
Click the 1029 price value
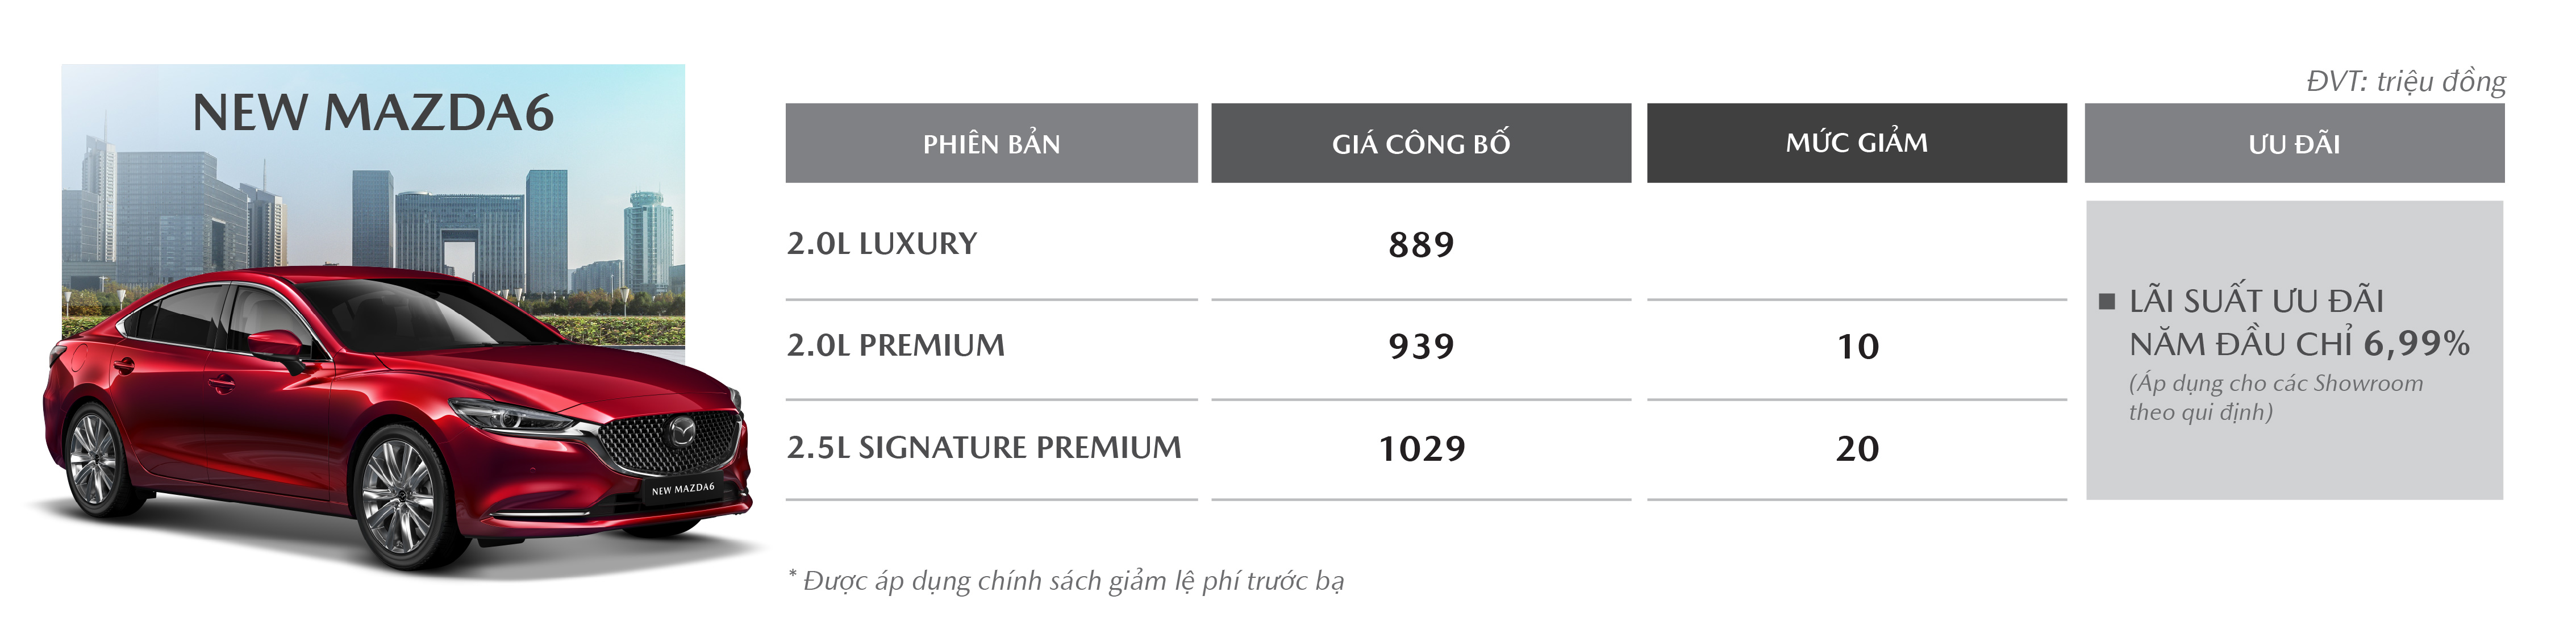coord(1422,449)
